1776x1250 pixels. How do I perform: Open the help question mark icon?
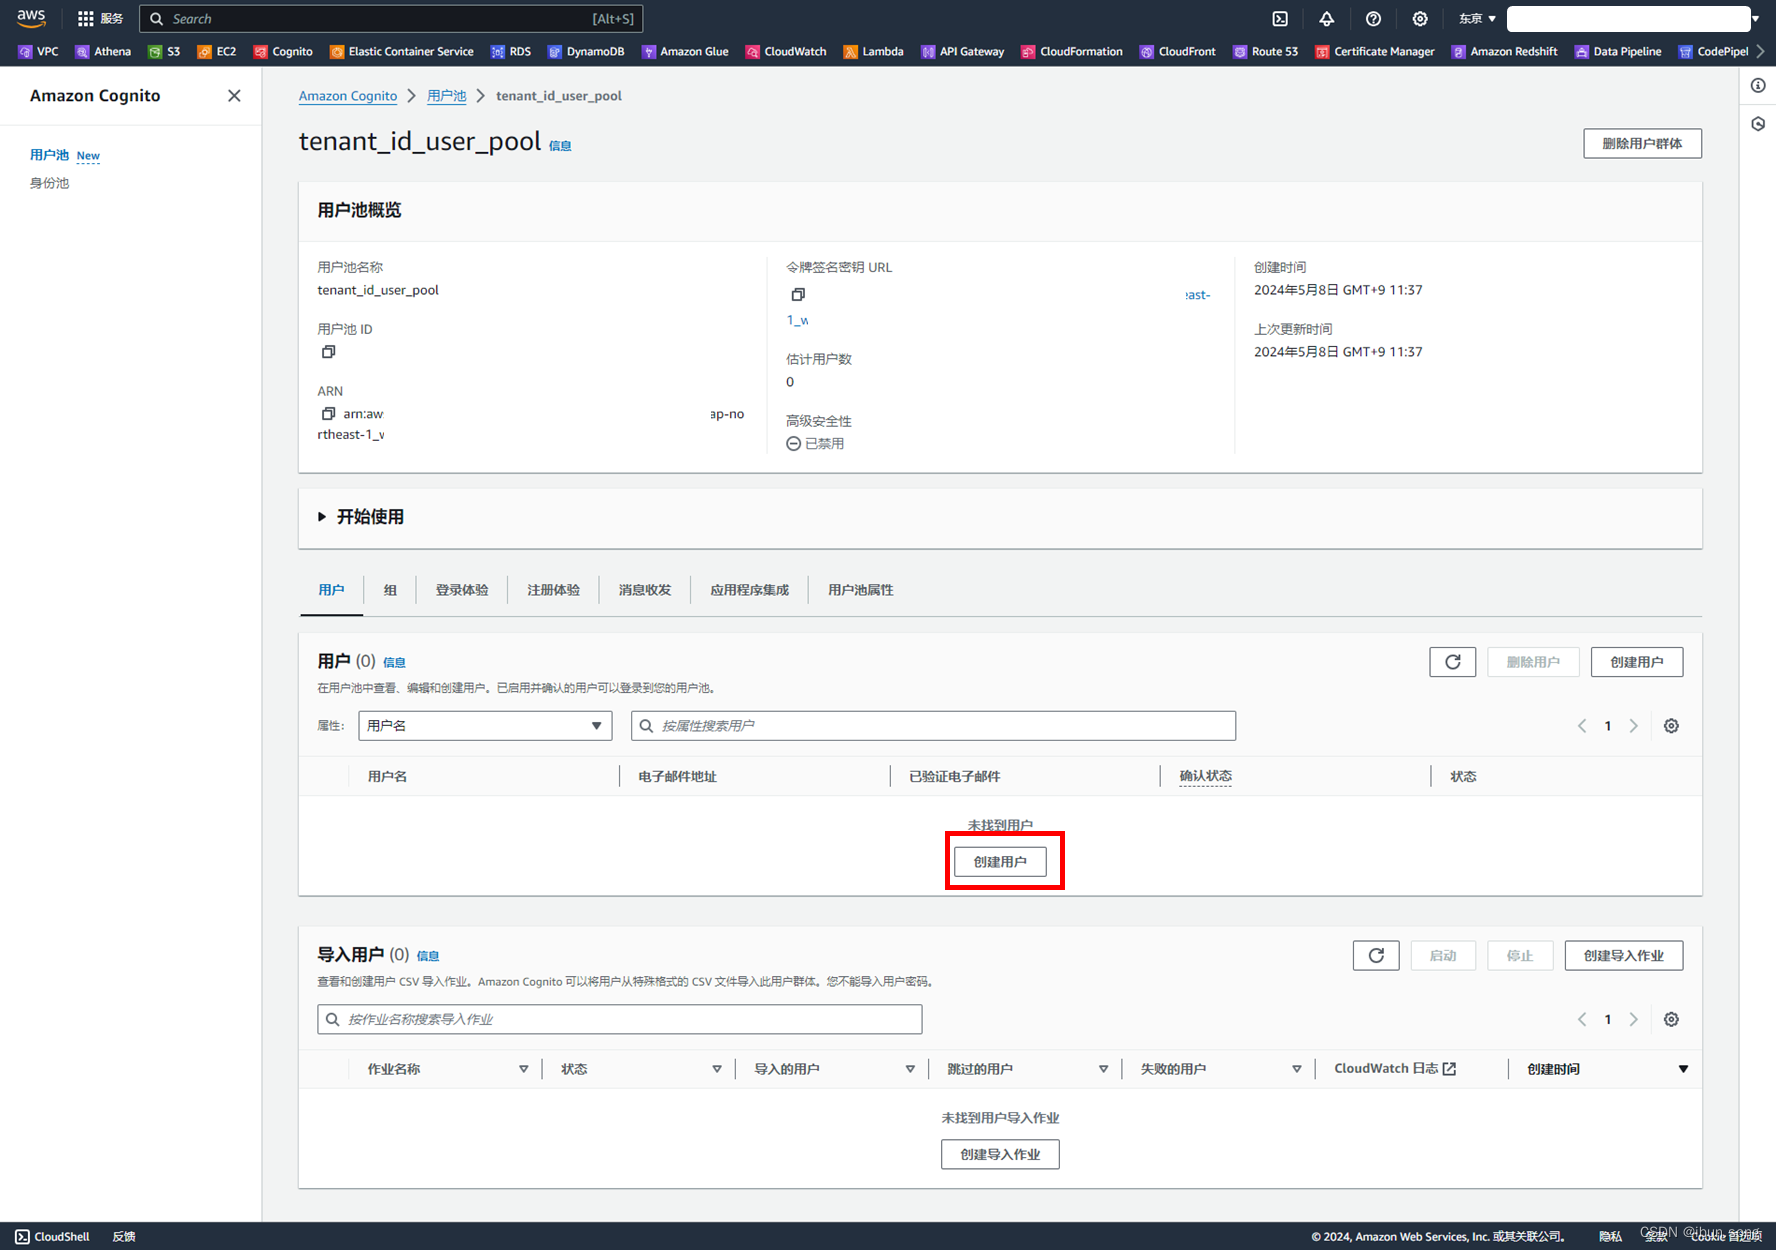click(1373, 19)
